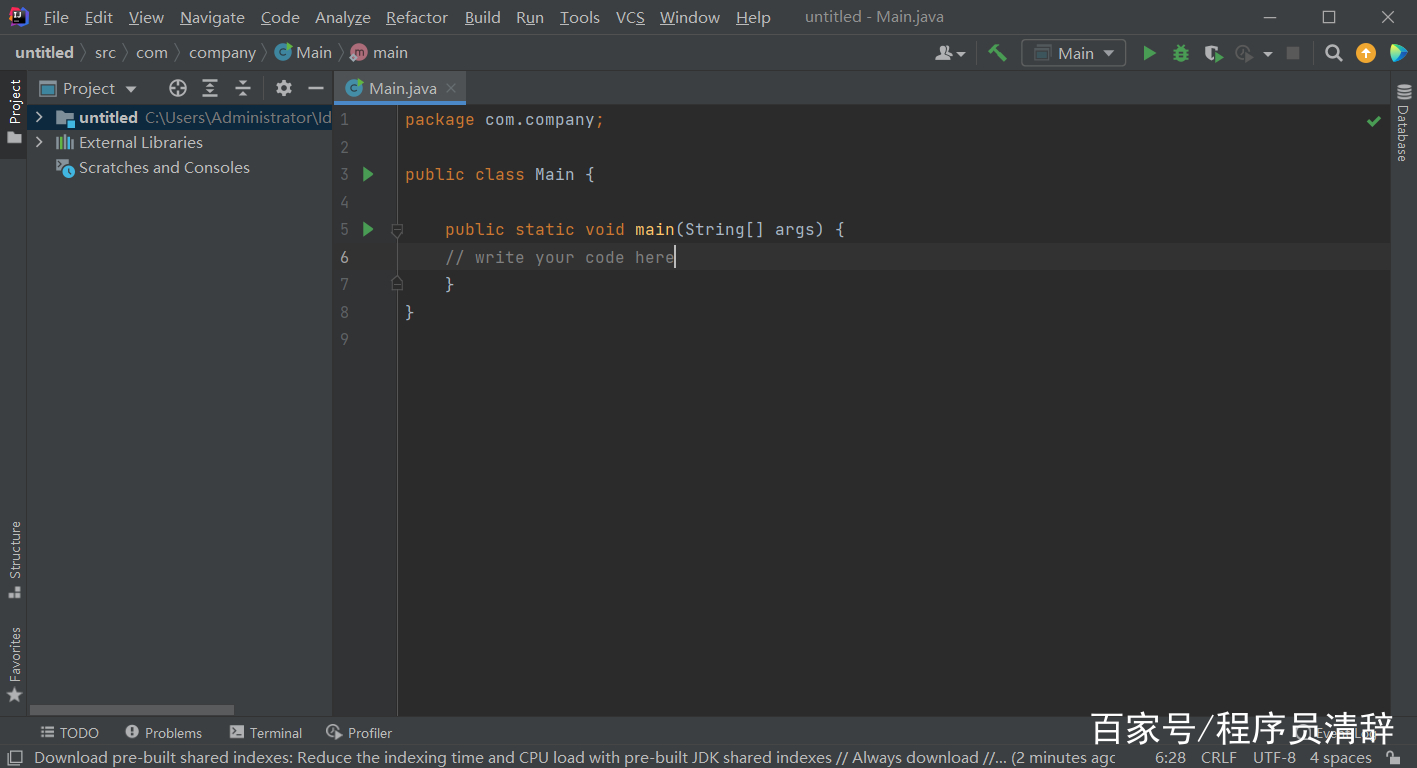Click the run gutter arrow beside class Main
Image resolution: width=1417 pixels, height=768 pixels.
(x=368, y=174)
